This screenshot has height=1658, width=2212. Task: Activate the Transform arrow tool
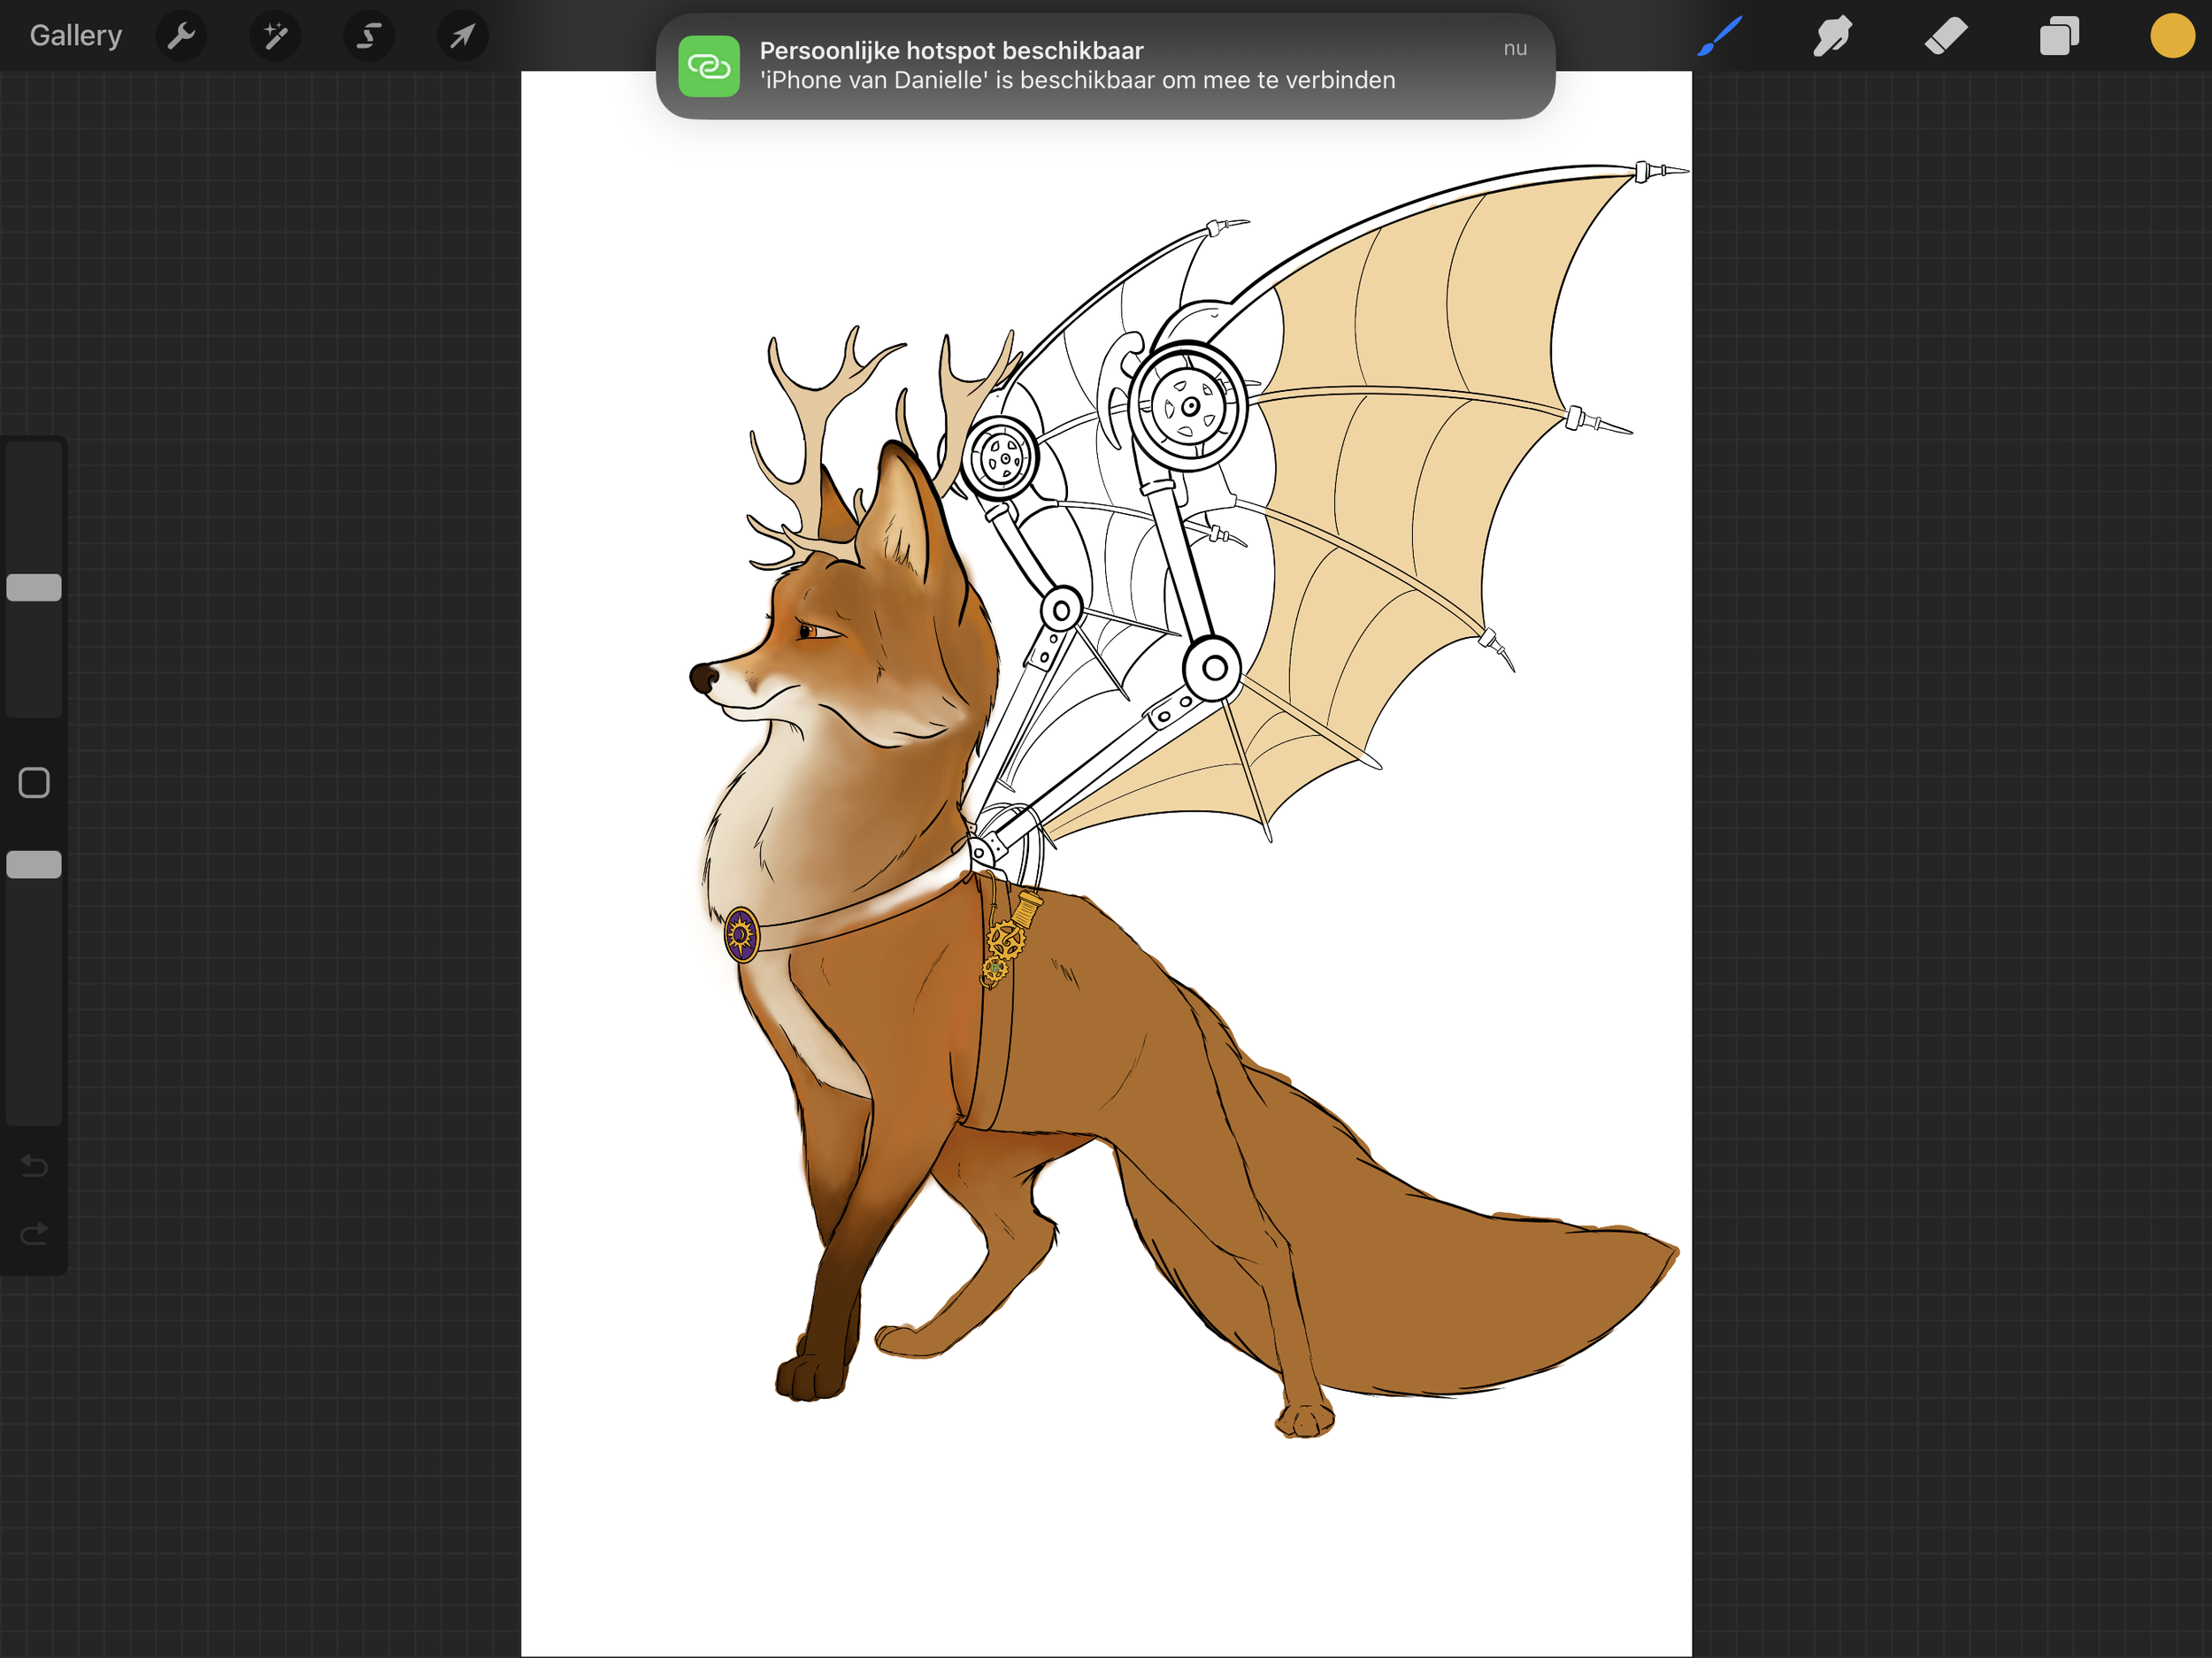pos(462,36)
